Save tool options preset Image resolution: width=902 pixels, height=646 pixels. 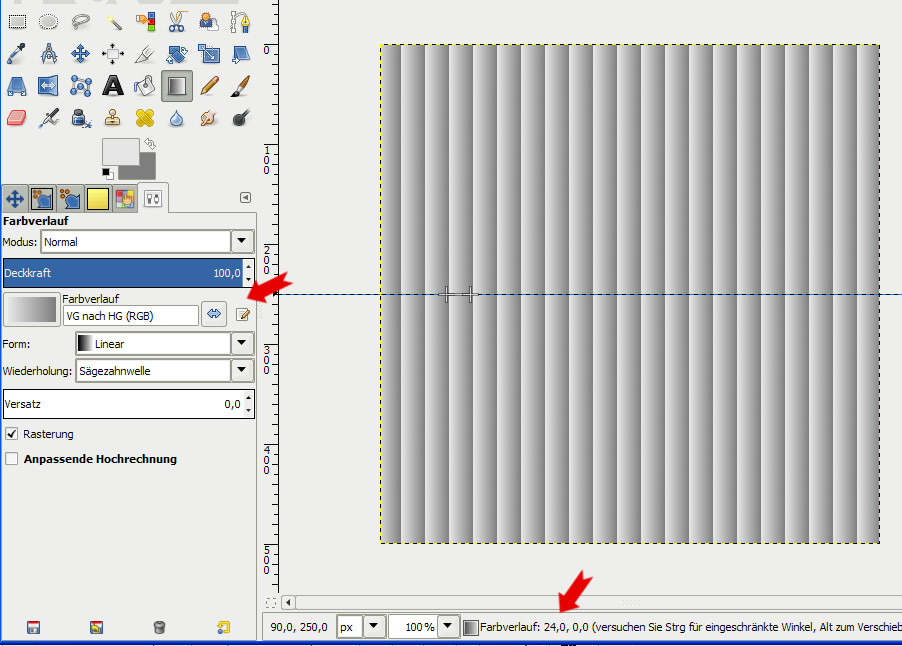pyautogui.click(x=33, y=627)
